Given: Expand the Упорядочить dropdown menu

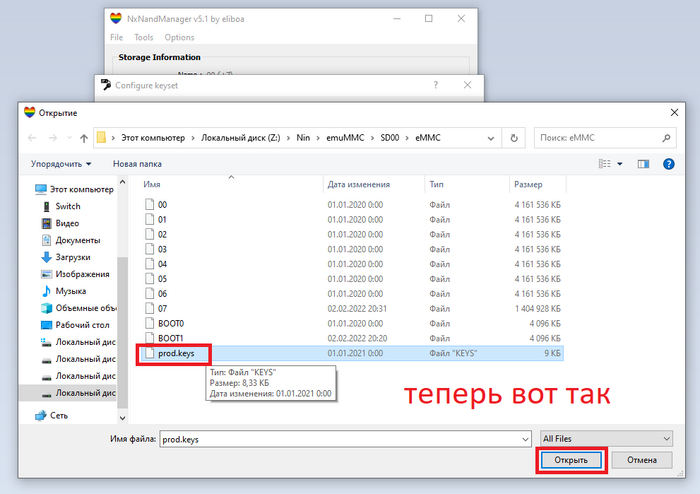Looking at the screenshot, I should [61, 163].
